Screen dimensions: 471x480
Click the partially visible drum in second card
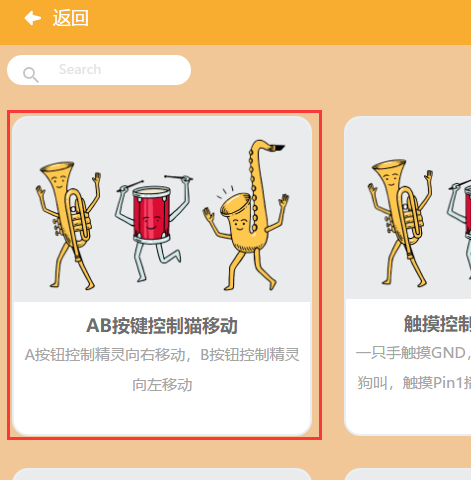(x=459, y=220)
